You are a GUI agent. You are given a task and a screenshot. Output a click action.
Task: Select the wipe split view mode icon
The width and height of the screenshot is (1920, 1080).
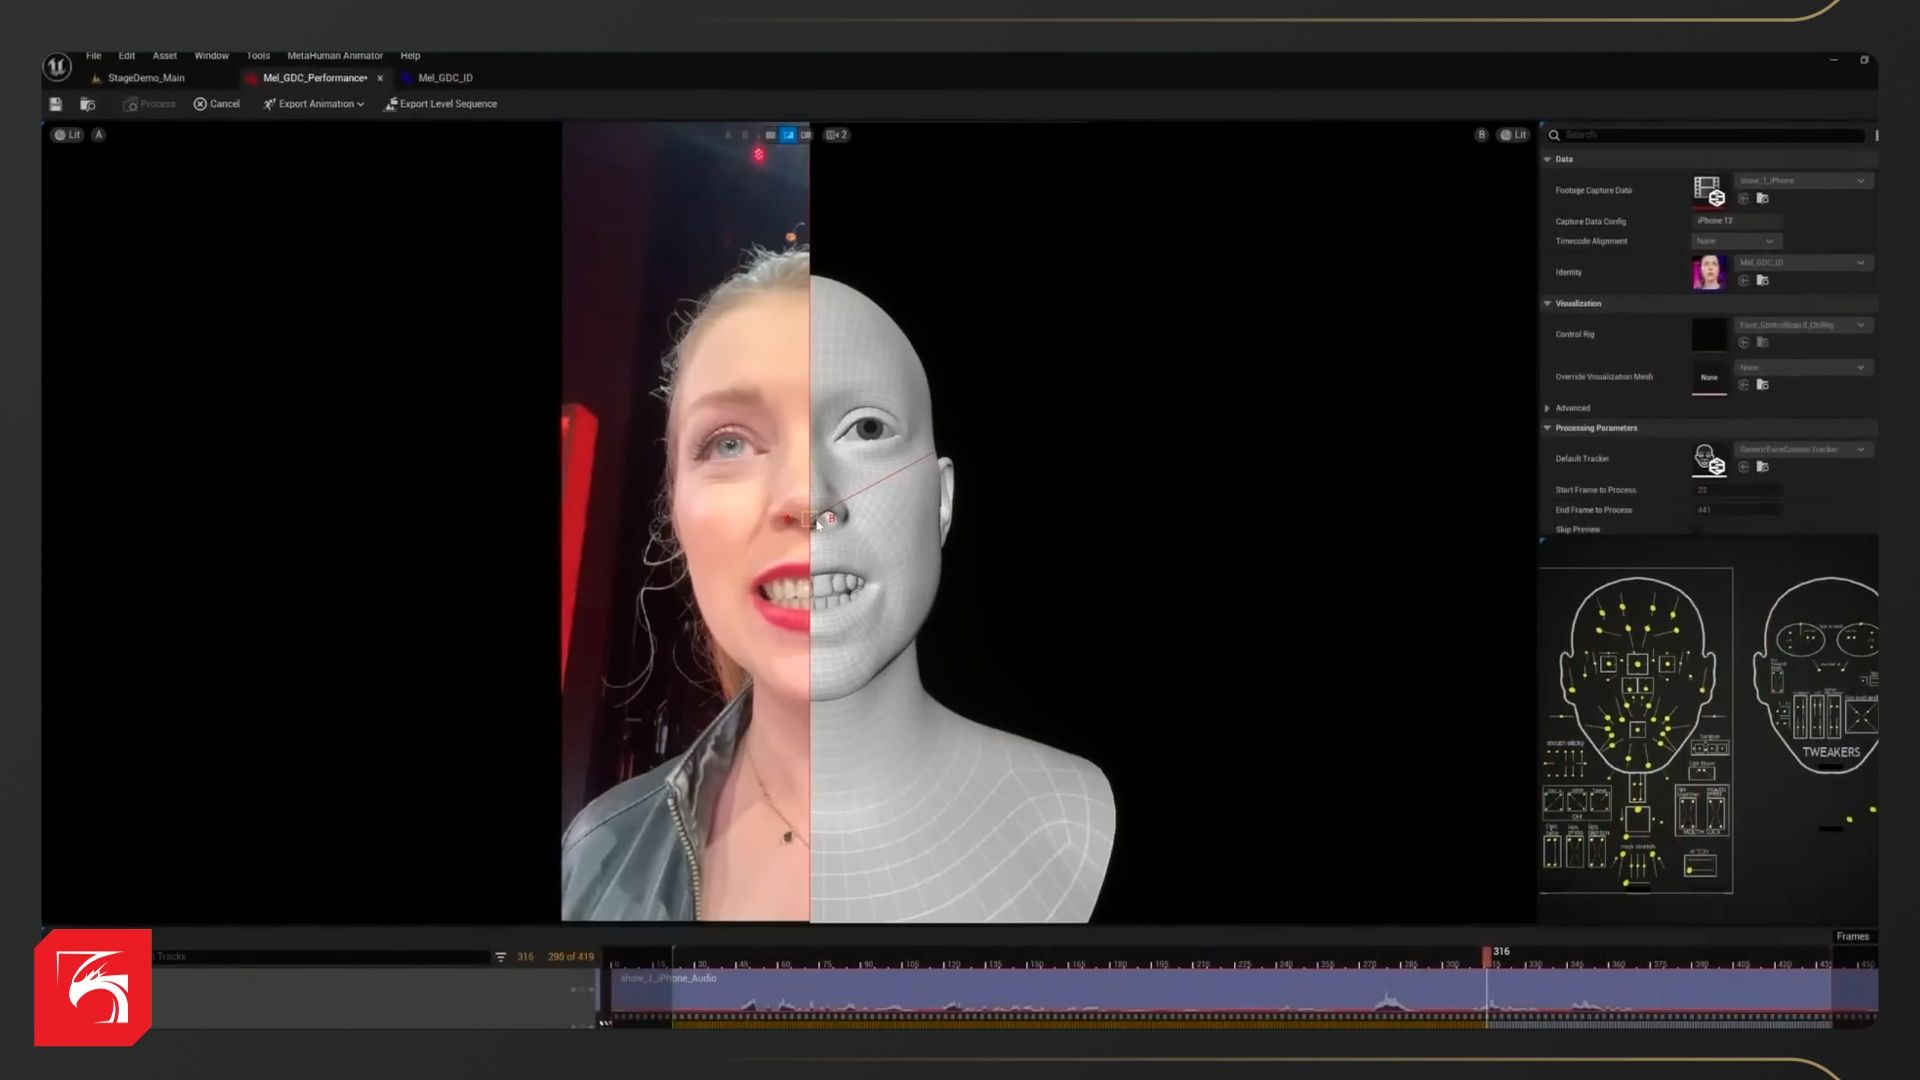788,135
